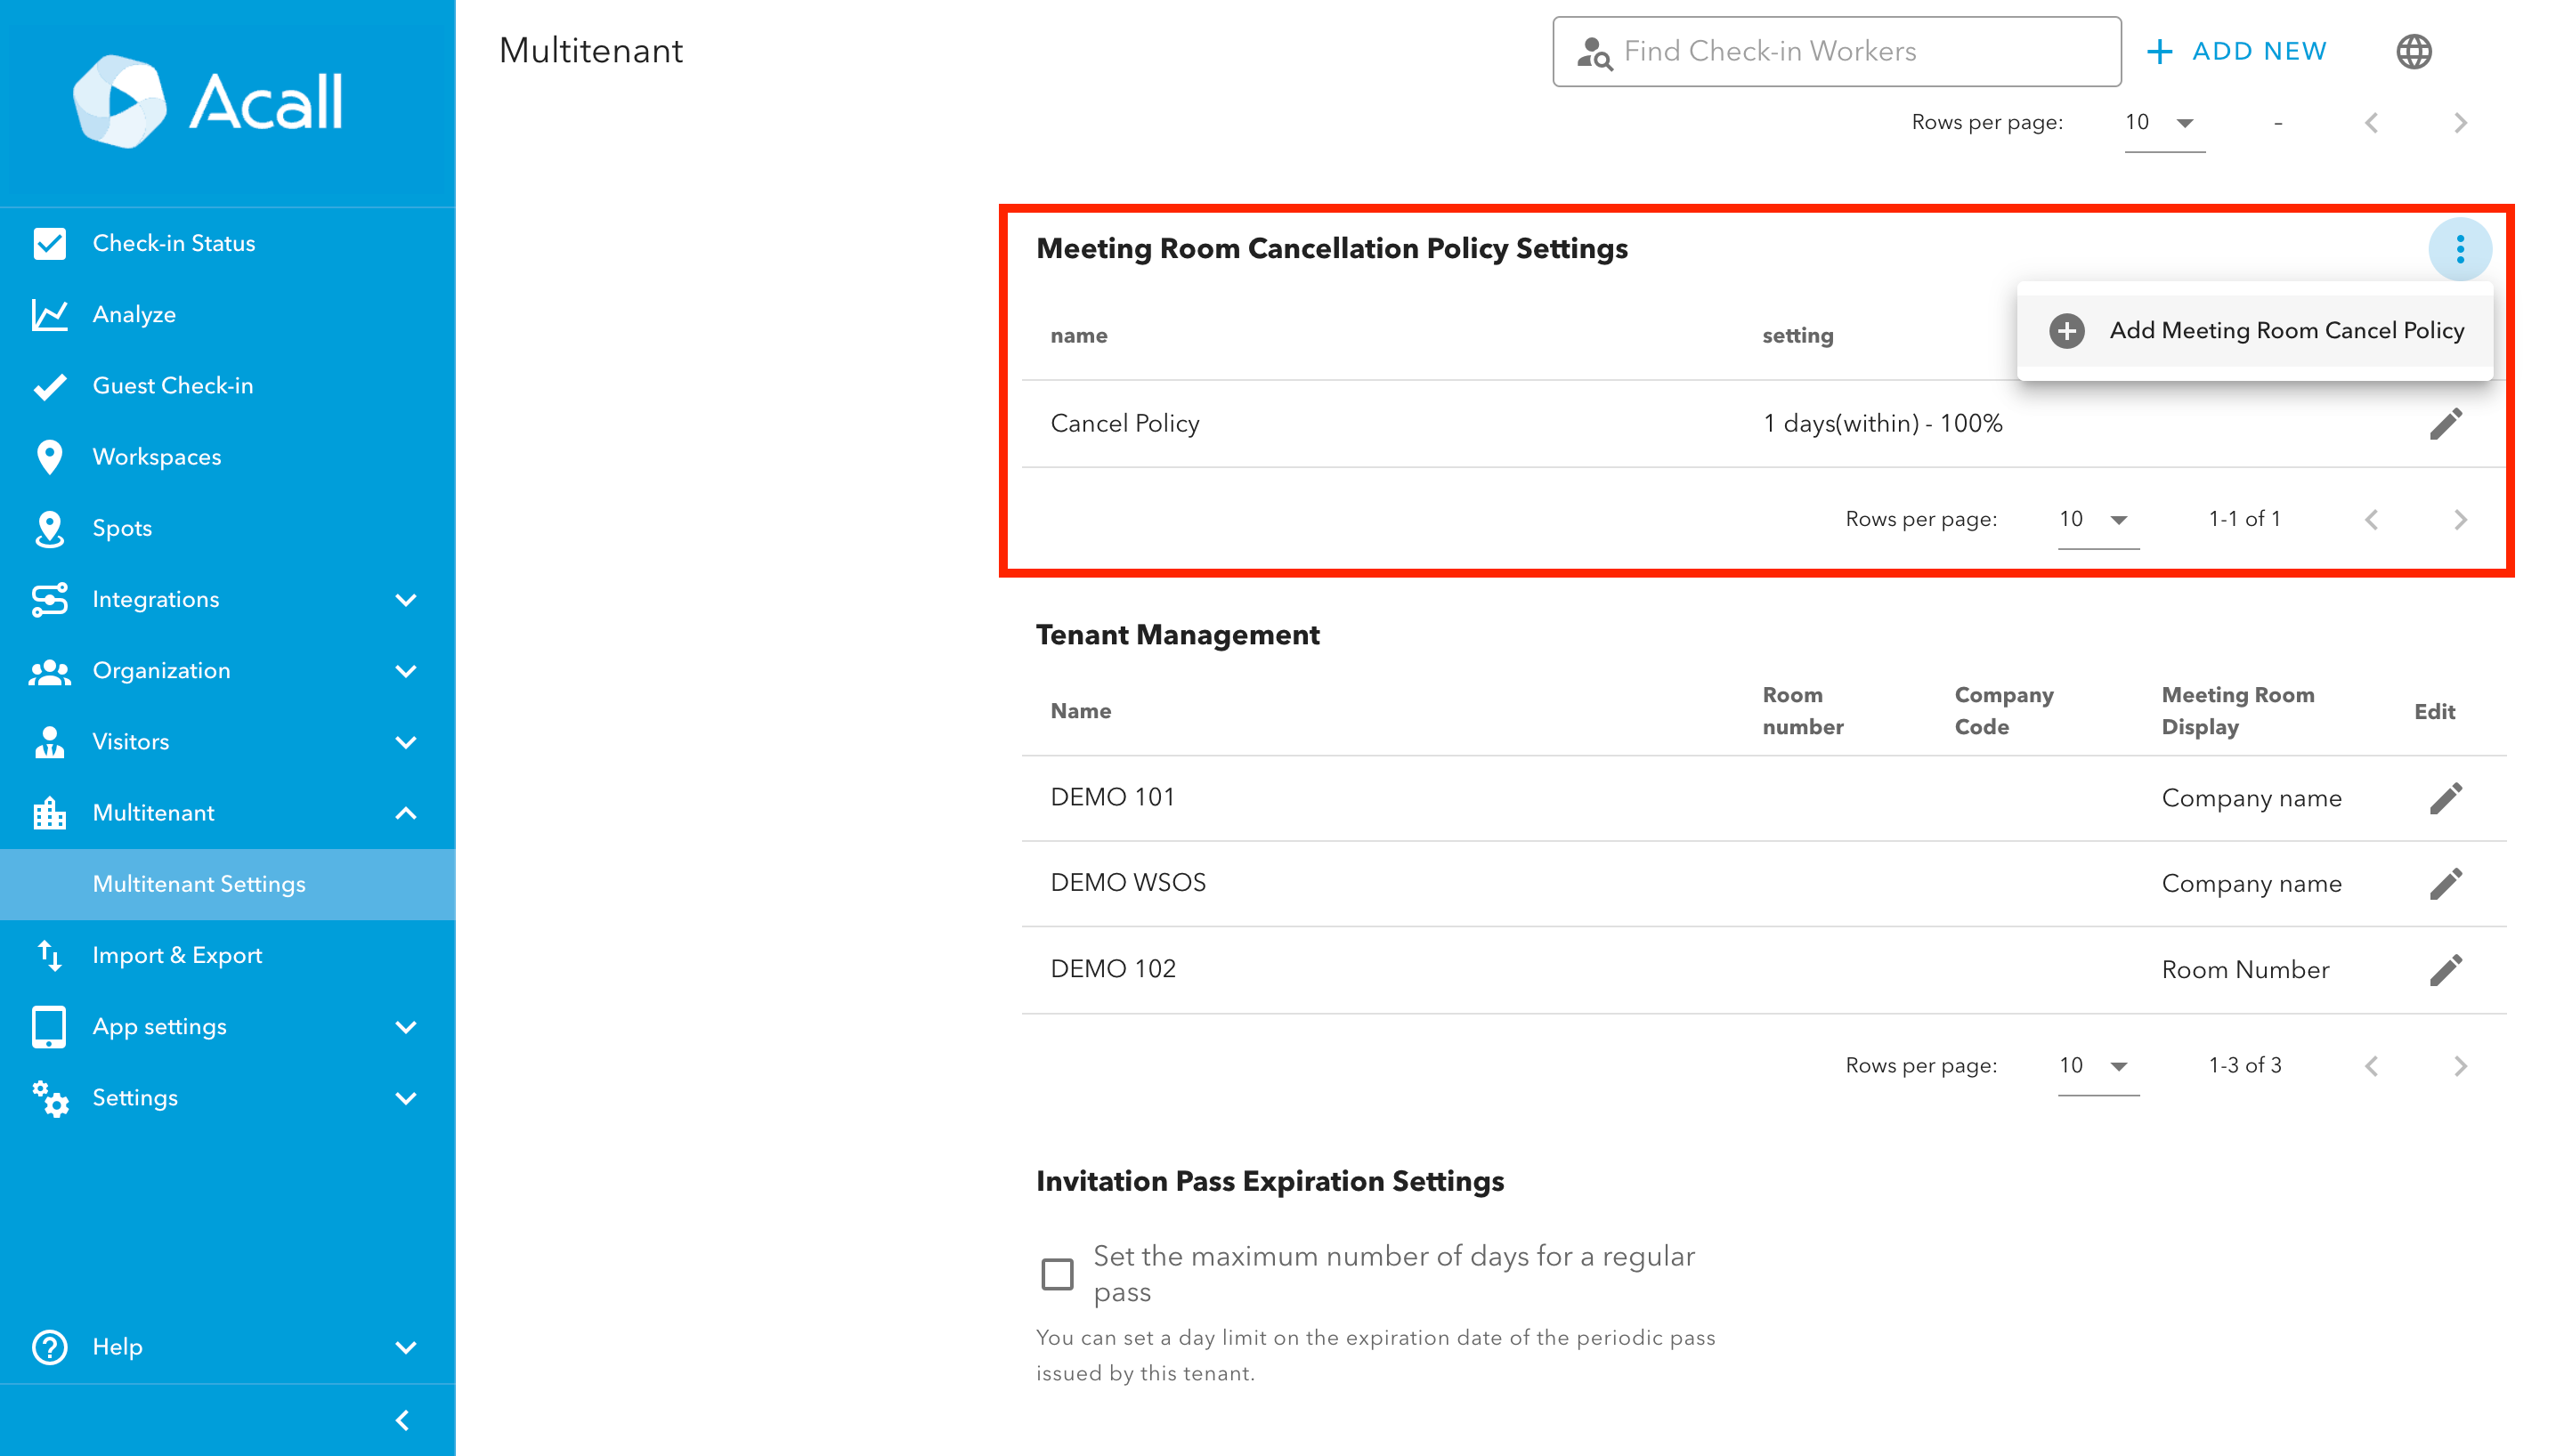Click the Organization people icon
The image size is (2564, 1456).
point(49,671)
